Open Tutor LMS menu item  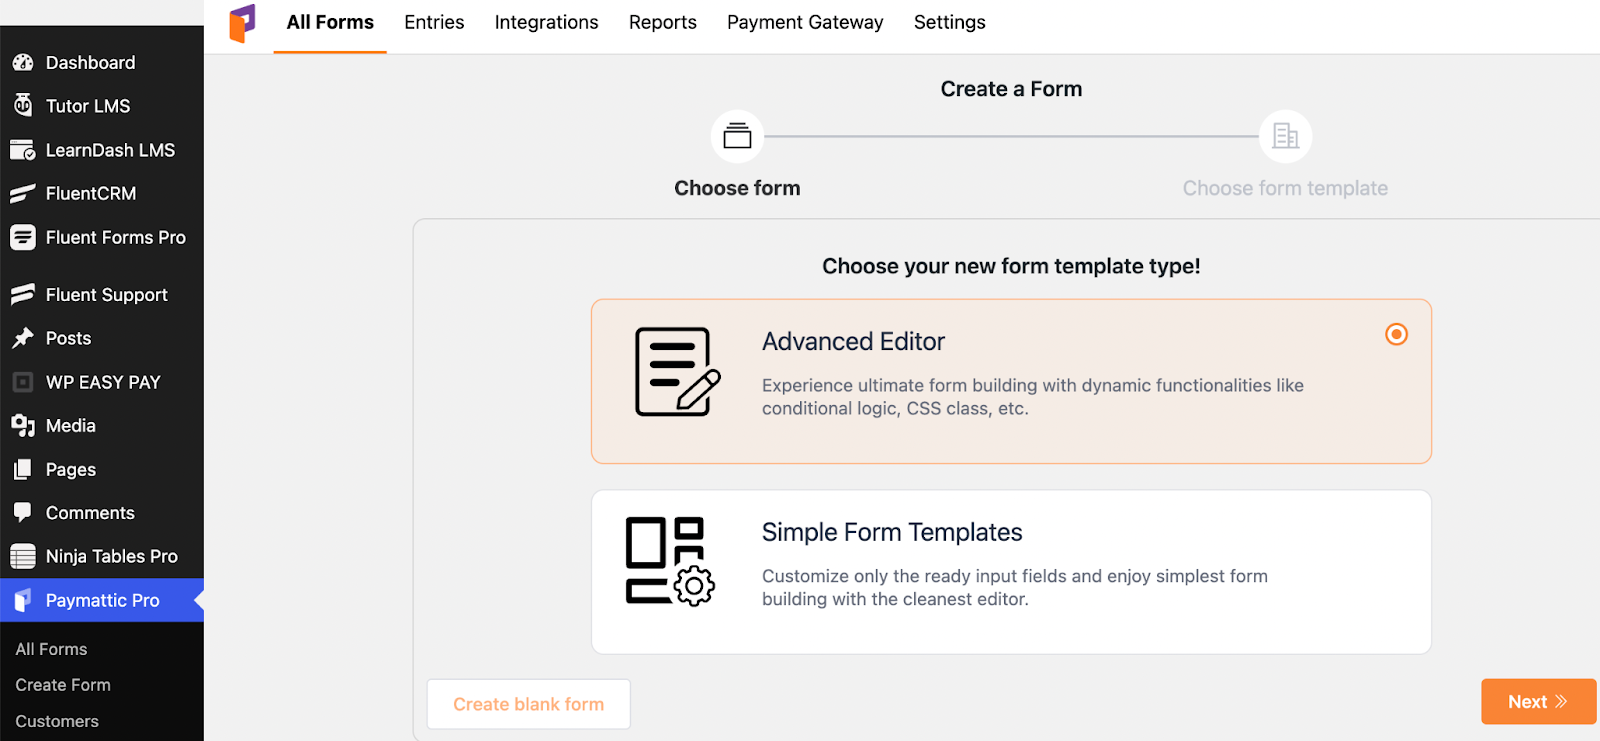point(102,106)
